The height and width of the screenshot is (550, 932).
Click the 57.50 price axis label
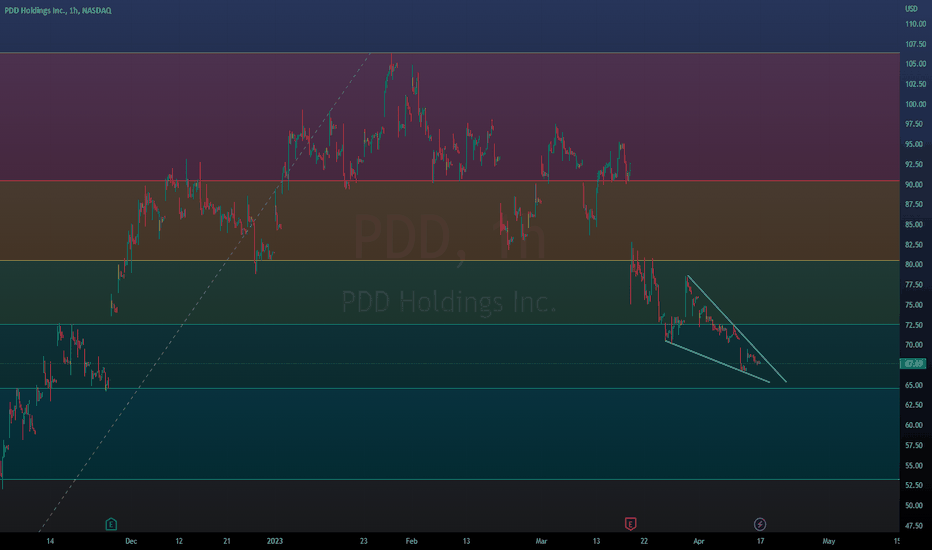click(915, 445)
